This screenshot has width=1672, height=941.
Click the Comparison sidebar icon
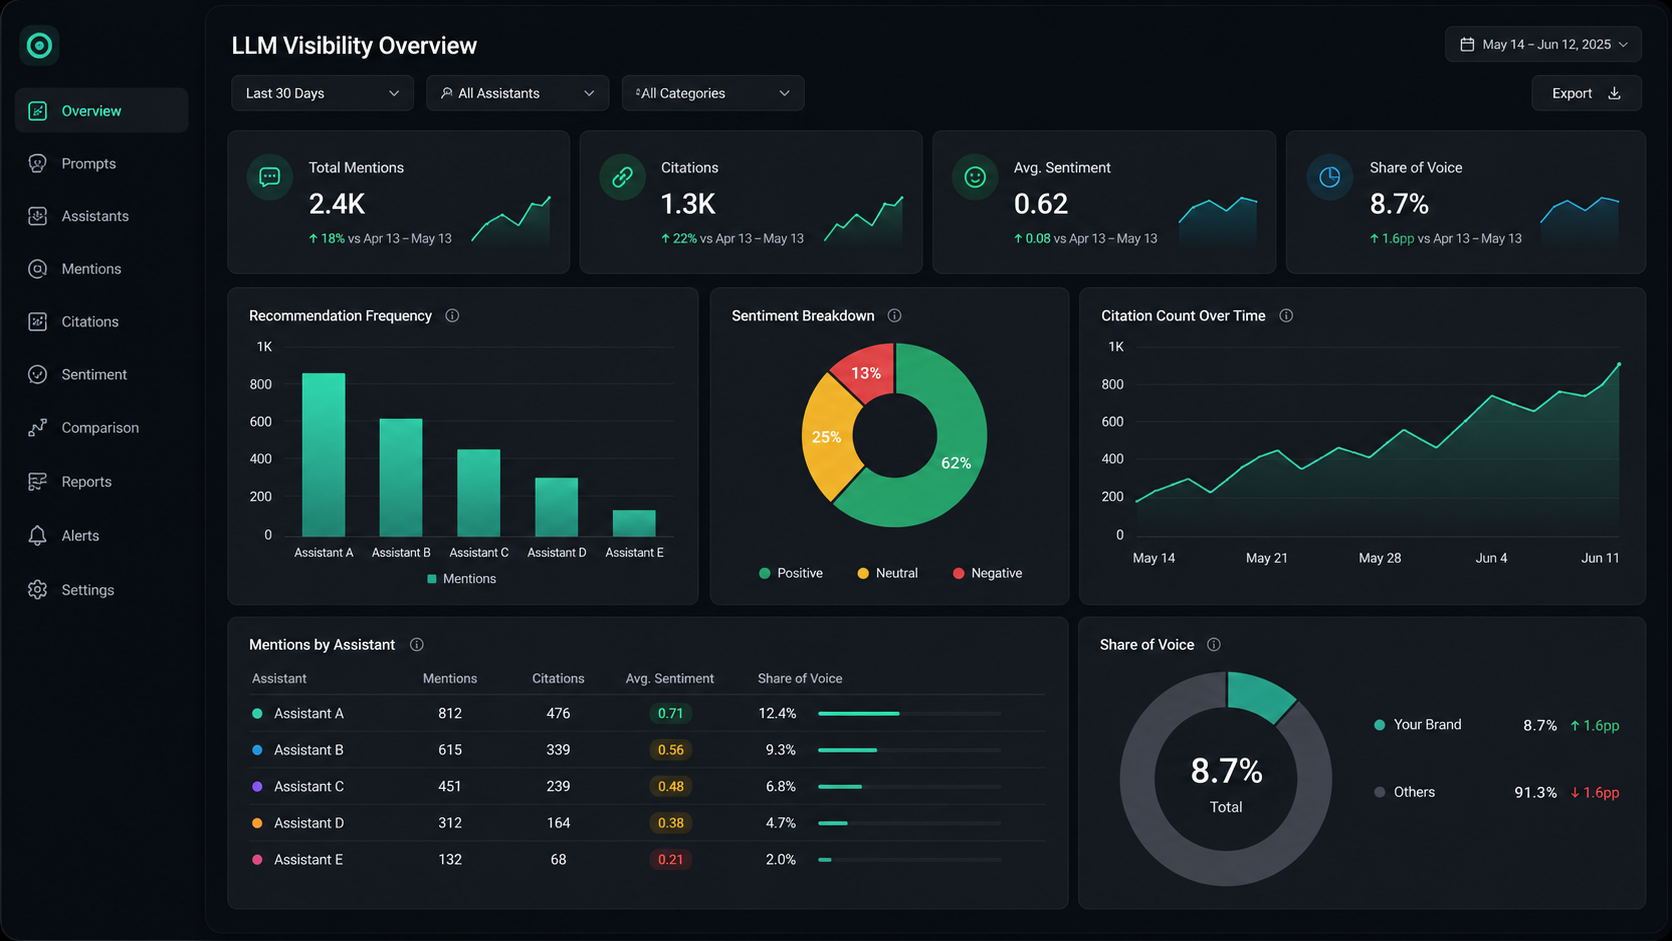click(38, 428)
